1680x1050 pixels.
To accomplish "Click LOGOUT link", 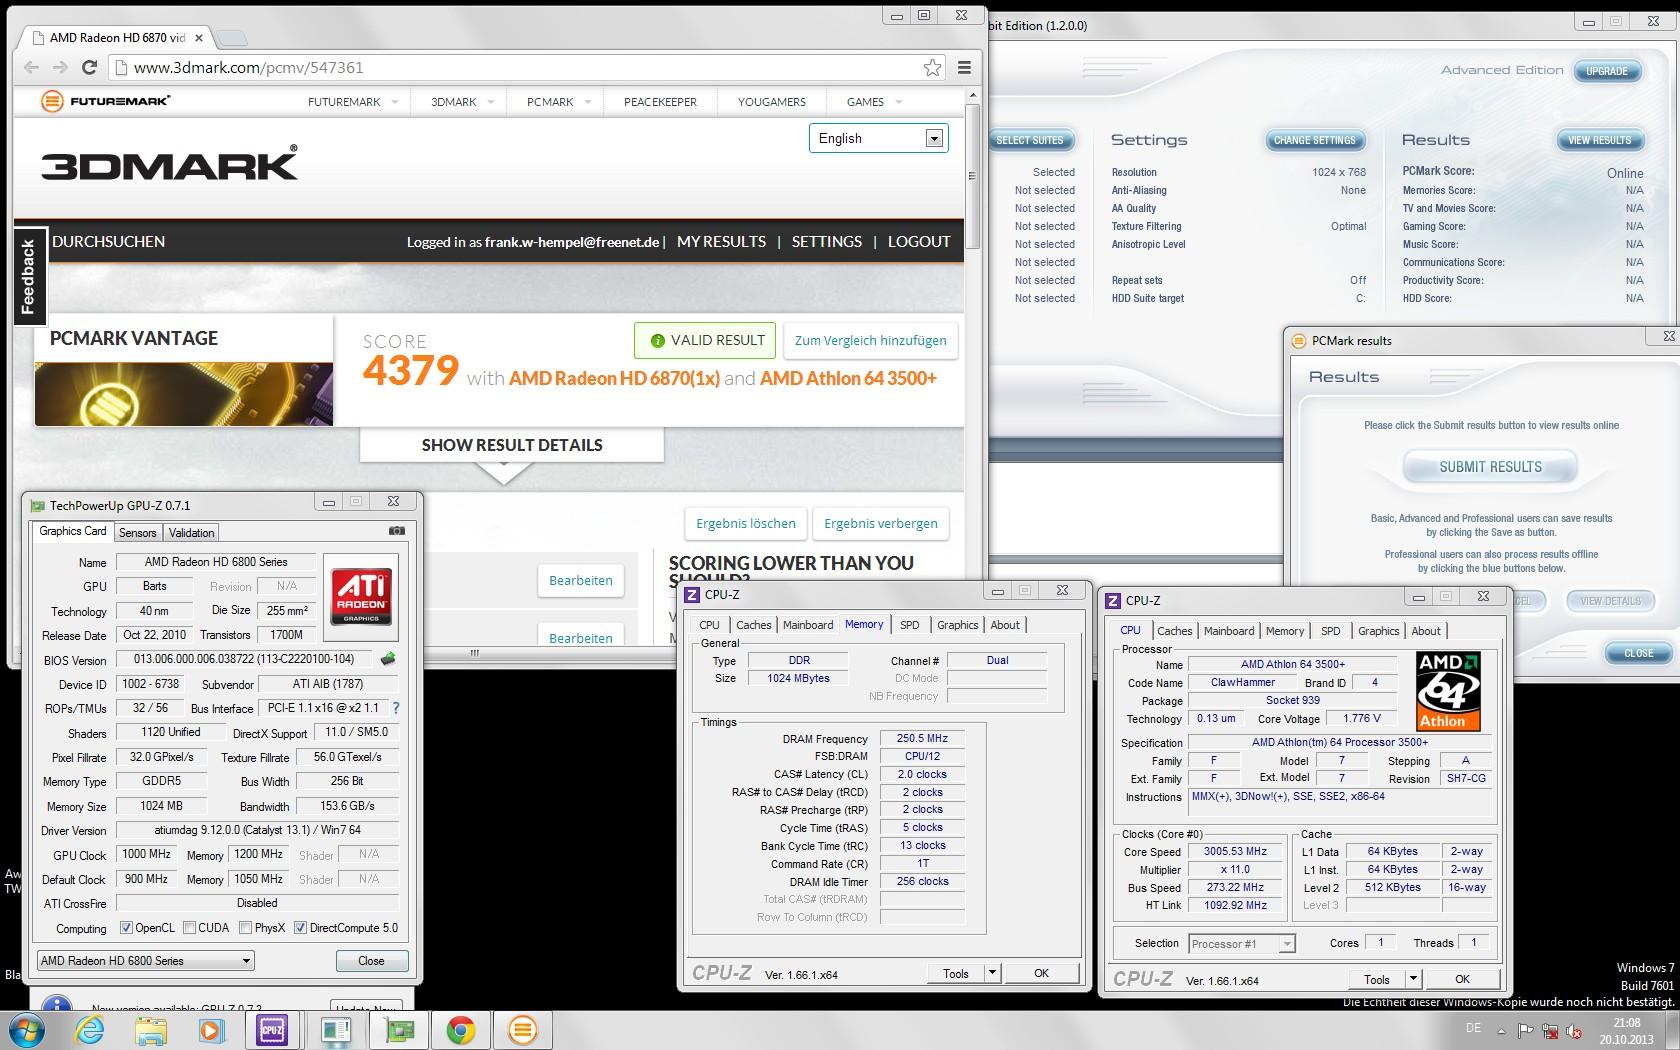I will 919,241.
